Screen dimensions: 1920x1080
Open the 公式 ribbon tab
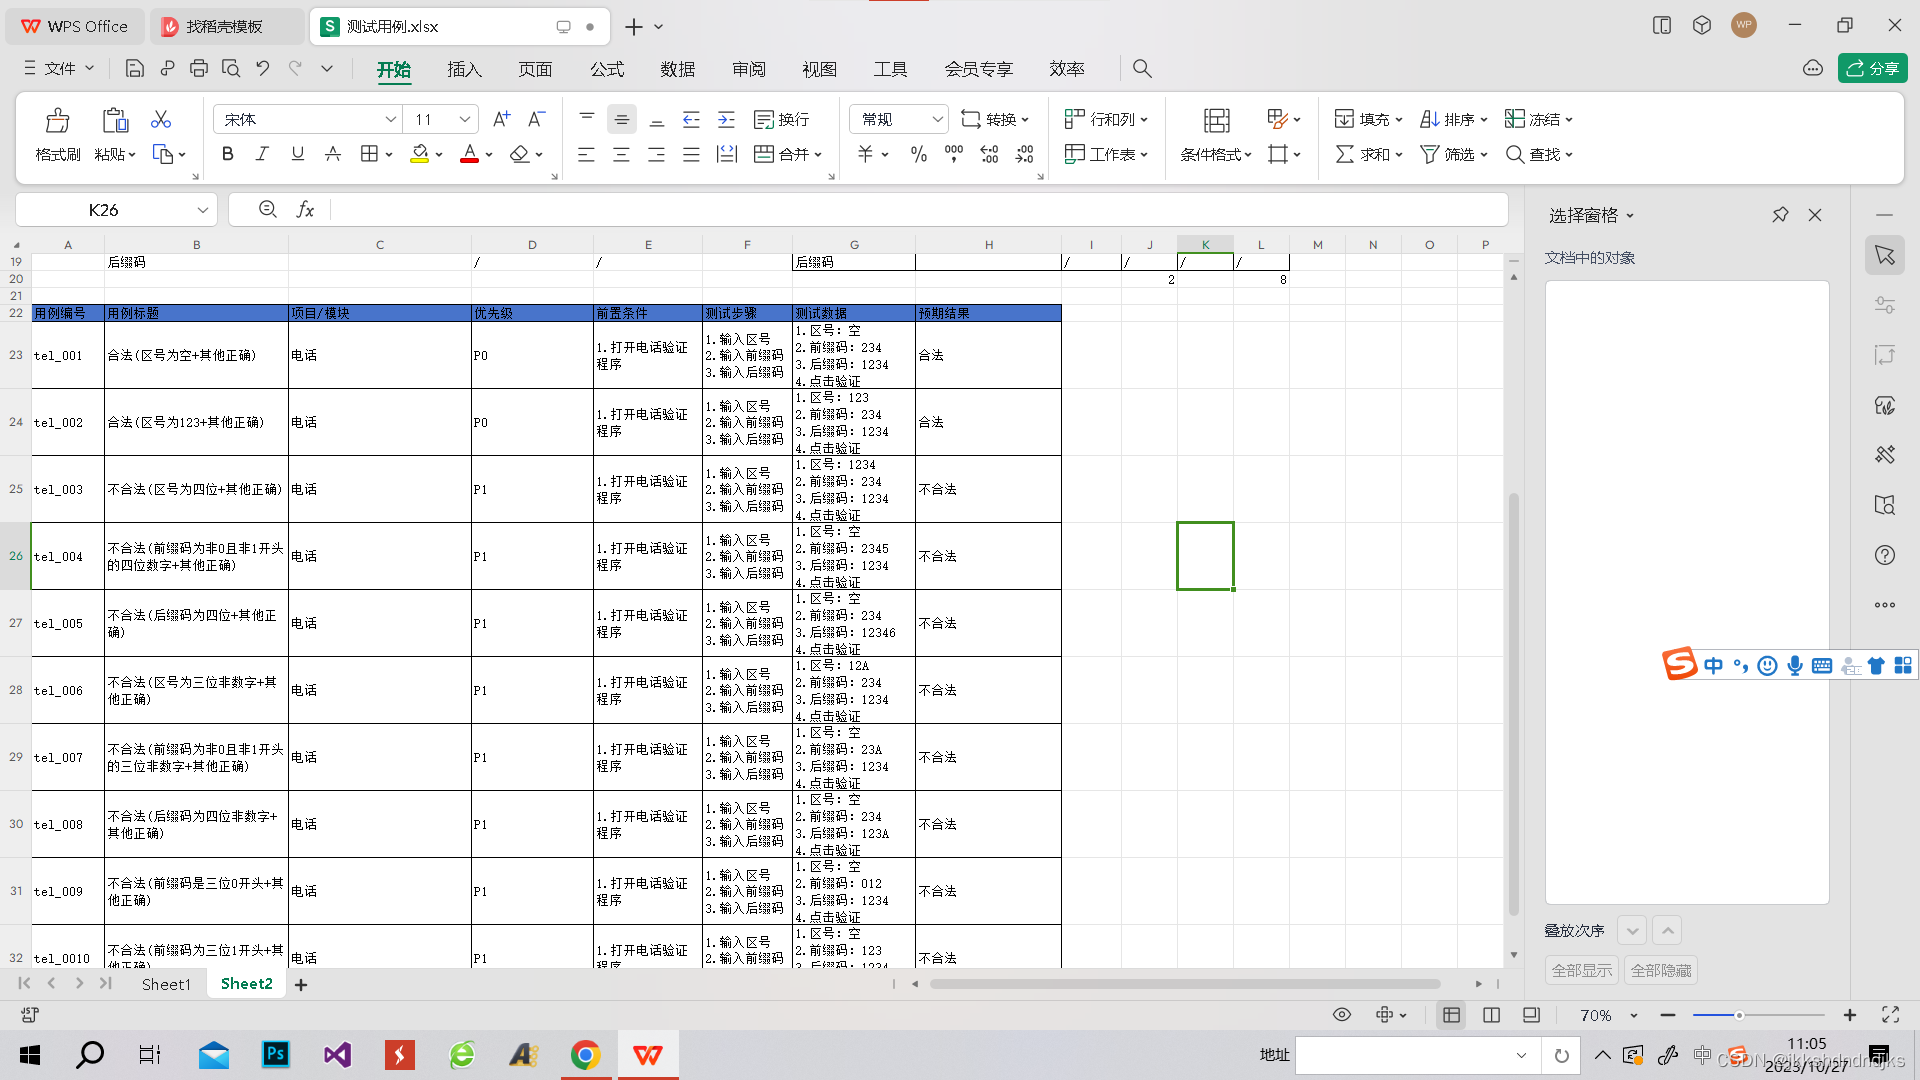coord(606,69)
